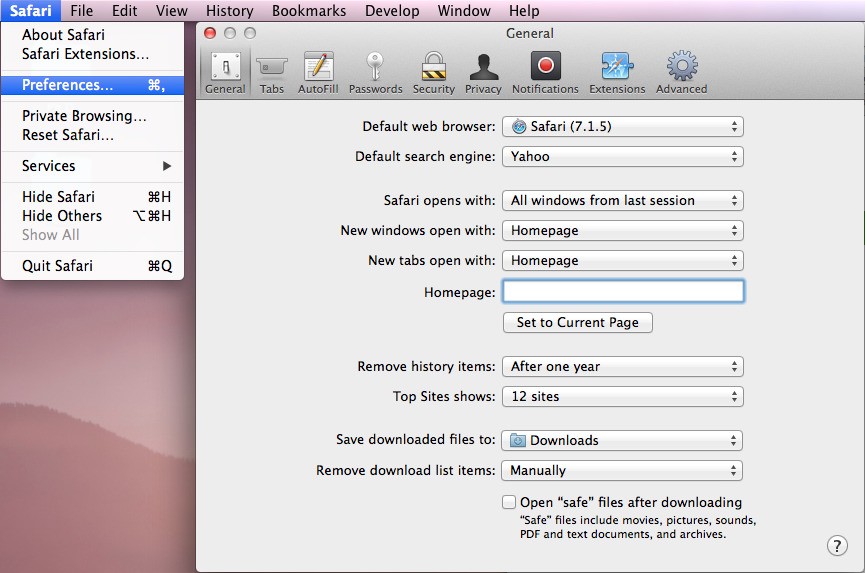Open the Top Sites shows dropdown
865x573 pixels.
[x=623, y=397]
